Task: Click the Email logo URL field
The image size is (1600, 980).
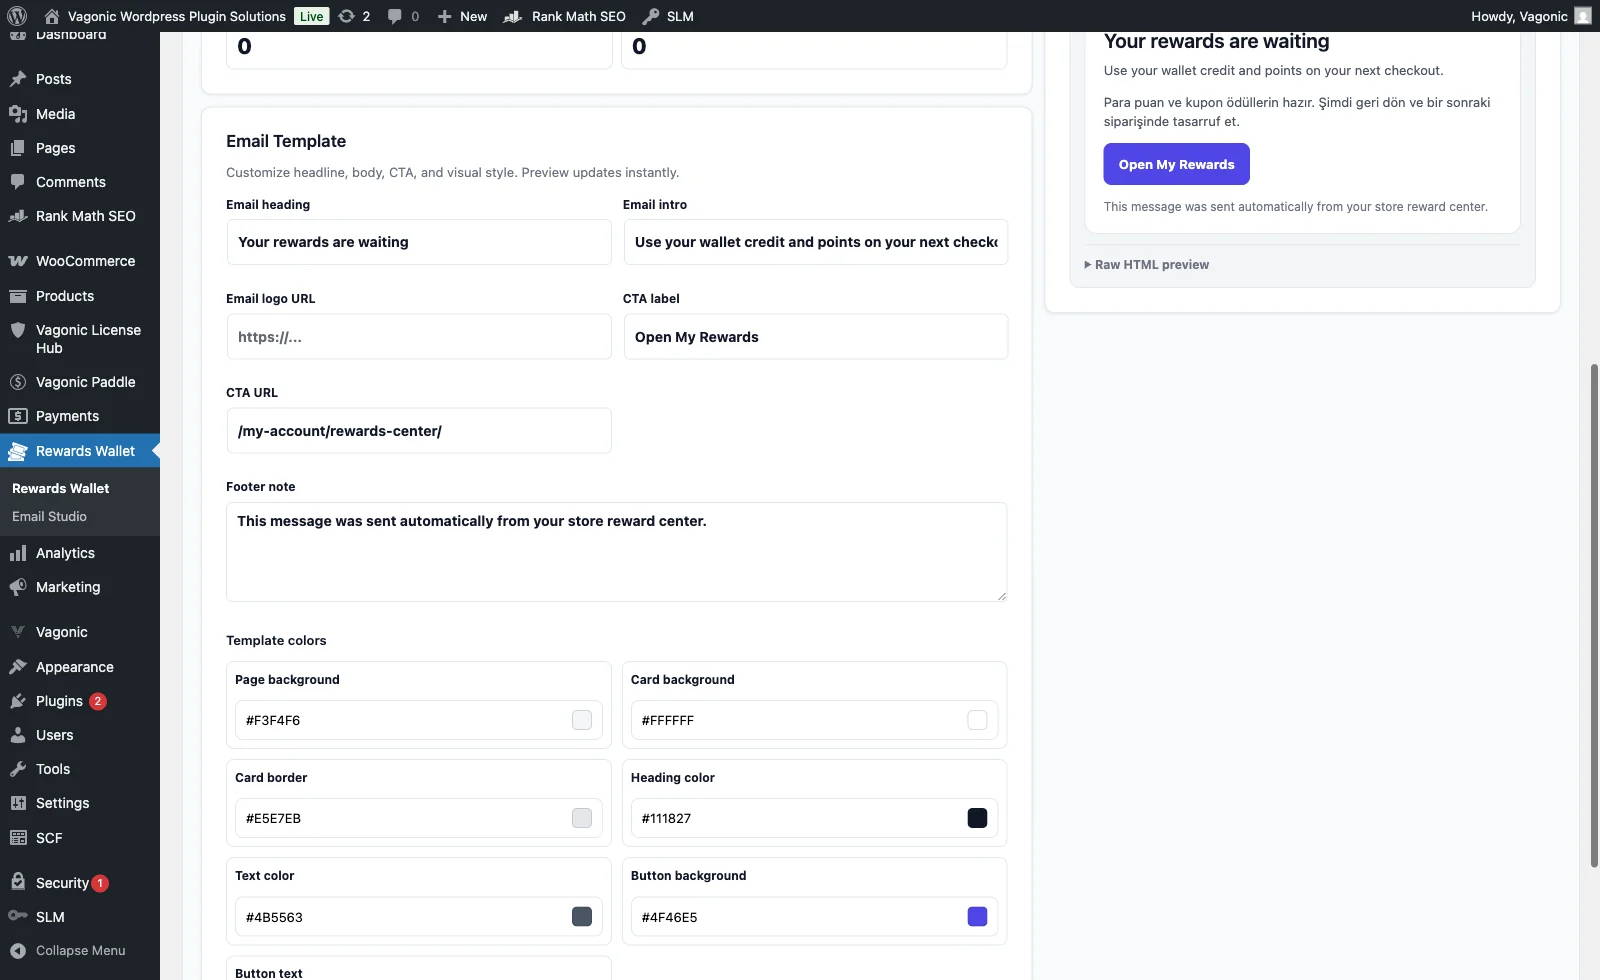Action: 419,337
